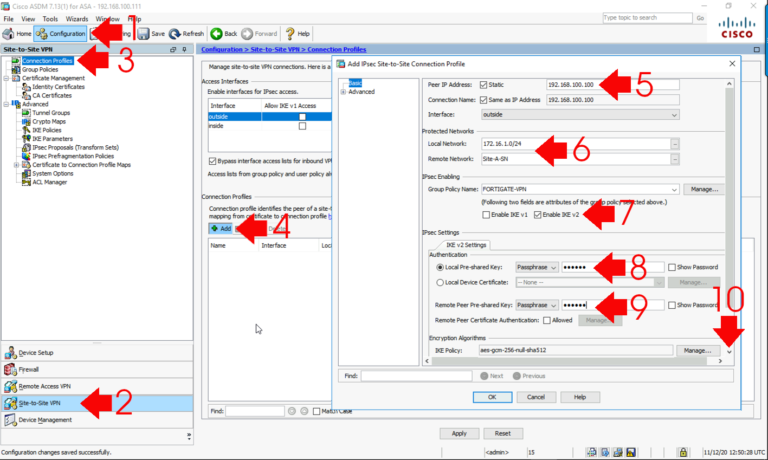Select Group Policies tree icon
This screenshot has width=768, height=460.
tap(16, 70)
